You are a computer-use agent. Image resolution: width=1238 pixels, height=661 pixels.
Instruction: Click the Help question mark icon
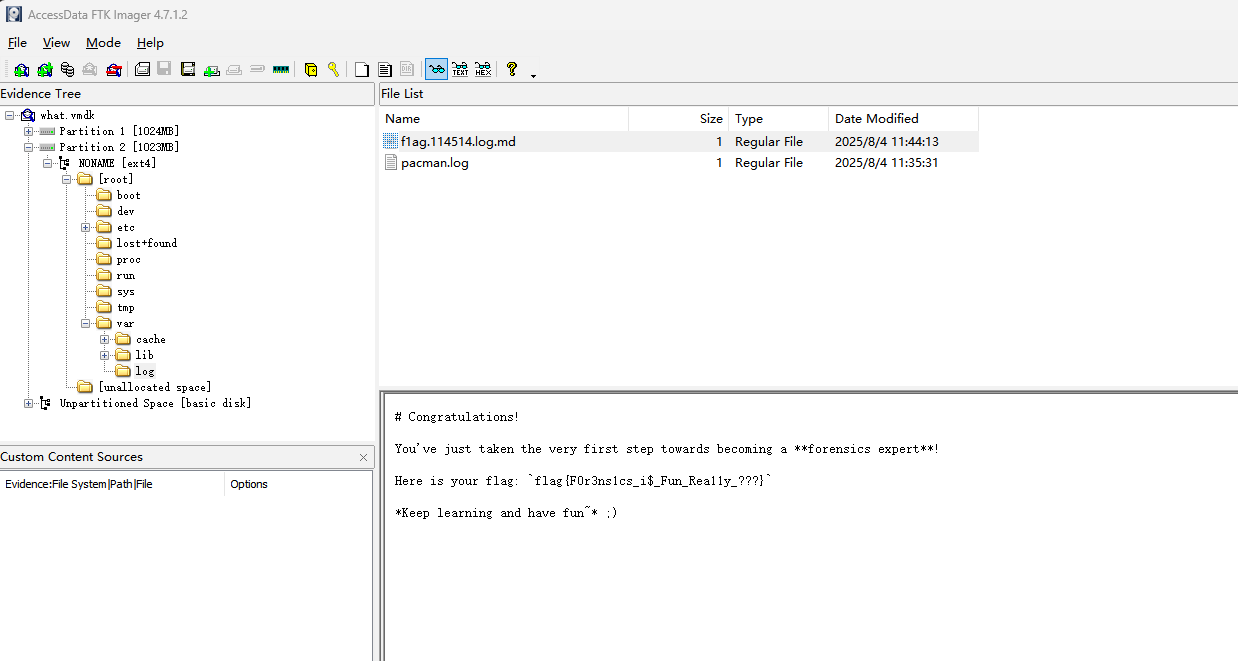(512, 69)
